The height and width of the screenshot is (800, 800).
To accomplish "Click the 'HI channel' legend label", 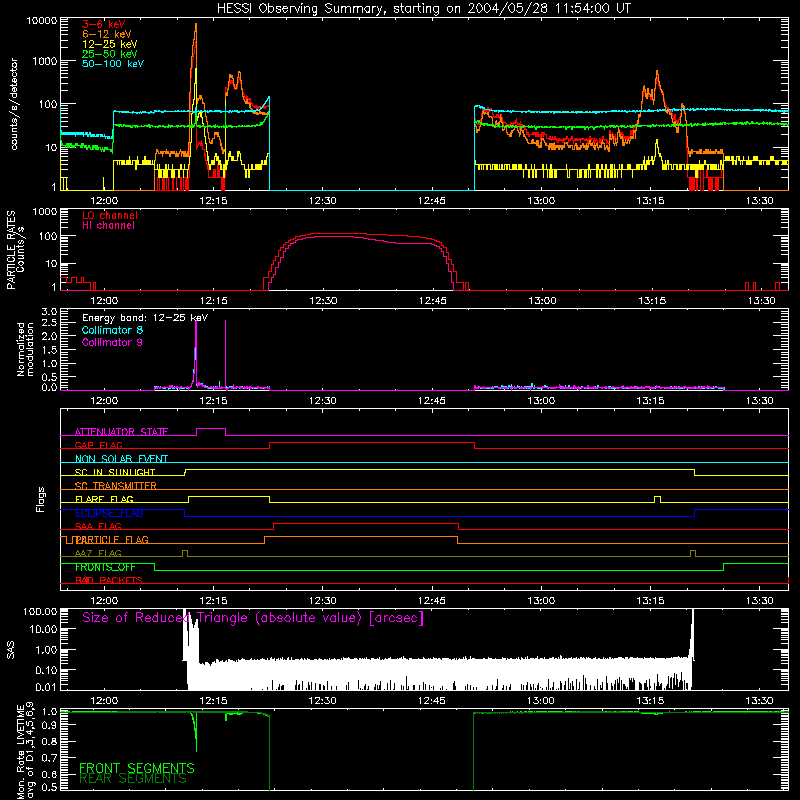I will pyautogui.click(x=108, y=226).
